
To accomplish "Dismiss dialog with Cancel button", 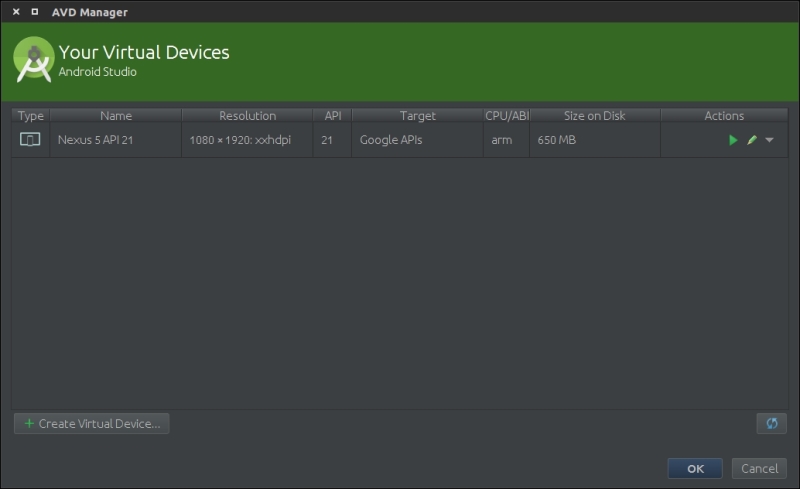I will 759,469.
